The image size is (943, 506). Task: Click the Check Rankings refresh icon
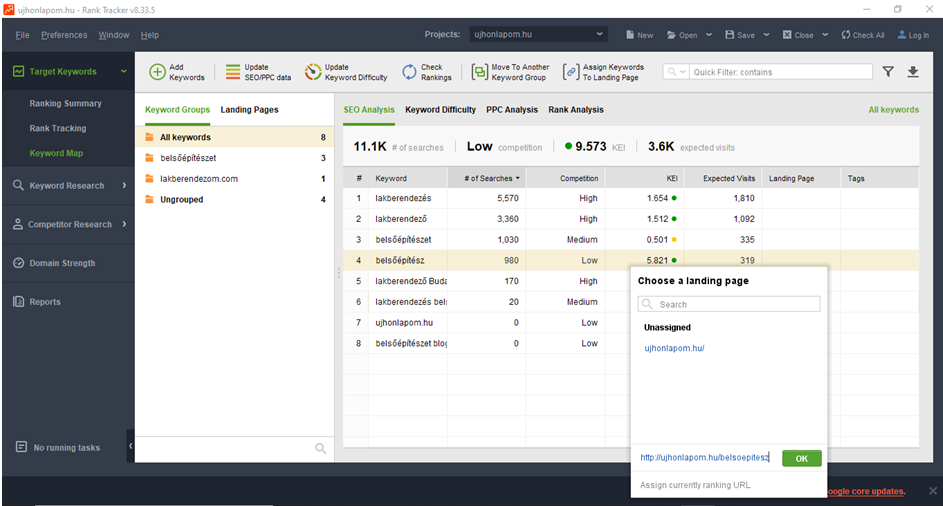[409, 72]
